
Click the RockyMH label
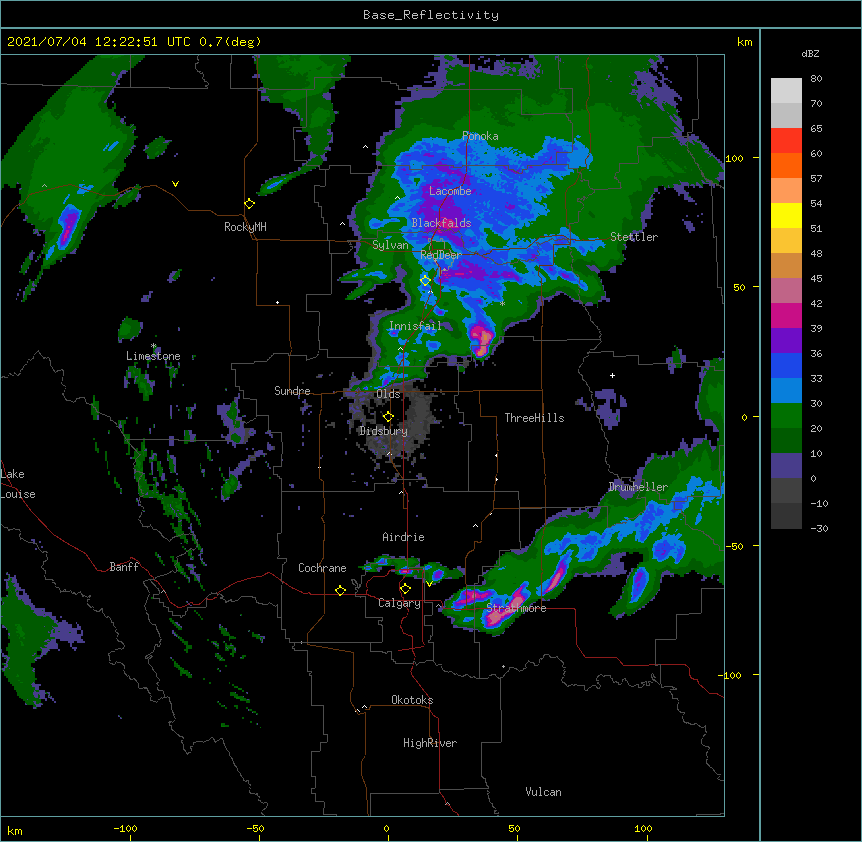(x=245, y=227)
